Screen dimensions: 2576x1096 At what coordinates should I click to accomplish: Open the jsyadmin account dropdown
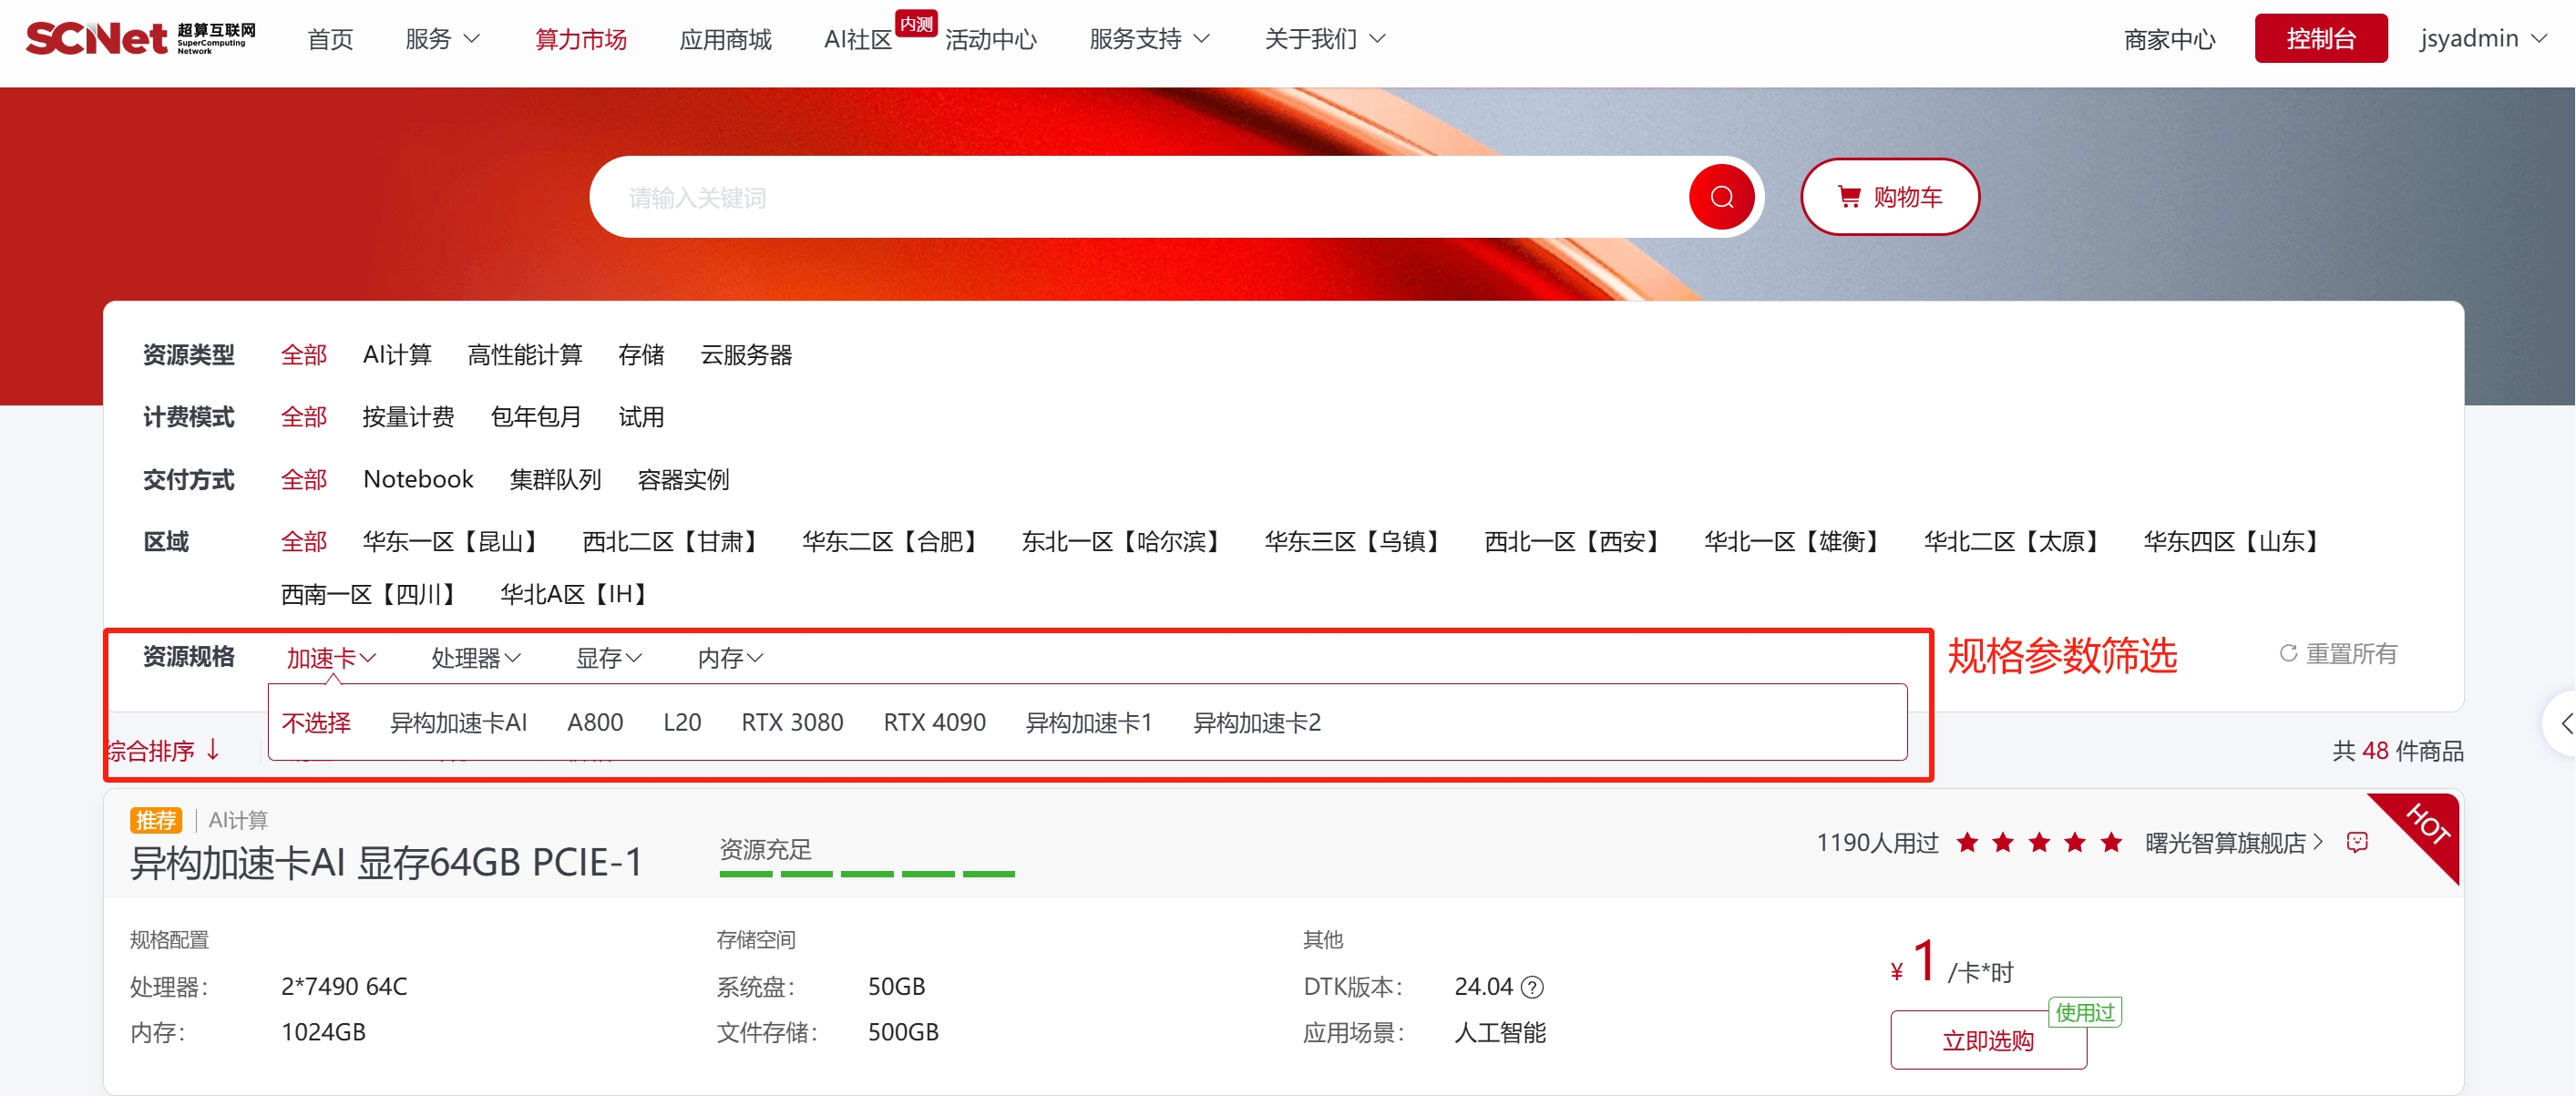[2482, 38]
